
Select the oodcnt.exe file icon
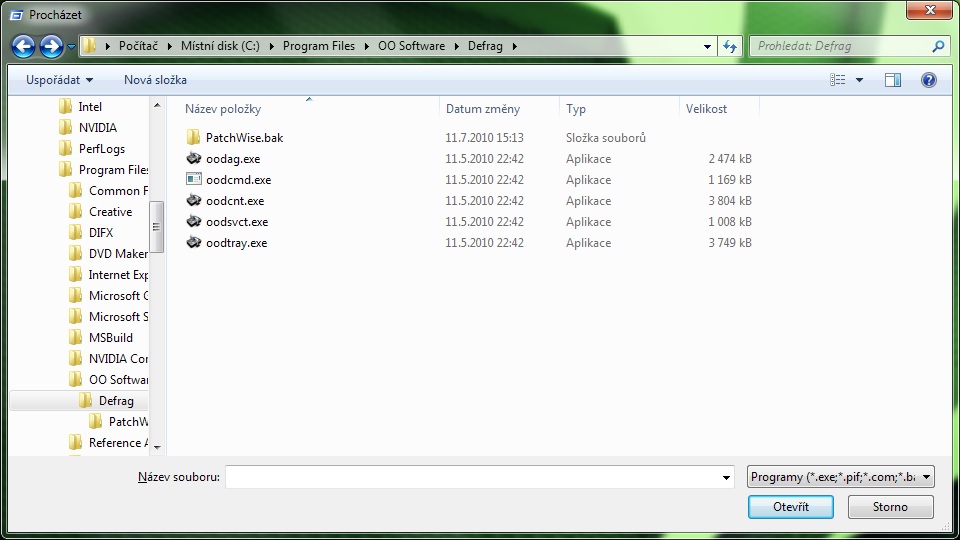[x=193, y=200]
